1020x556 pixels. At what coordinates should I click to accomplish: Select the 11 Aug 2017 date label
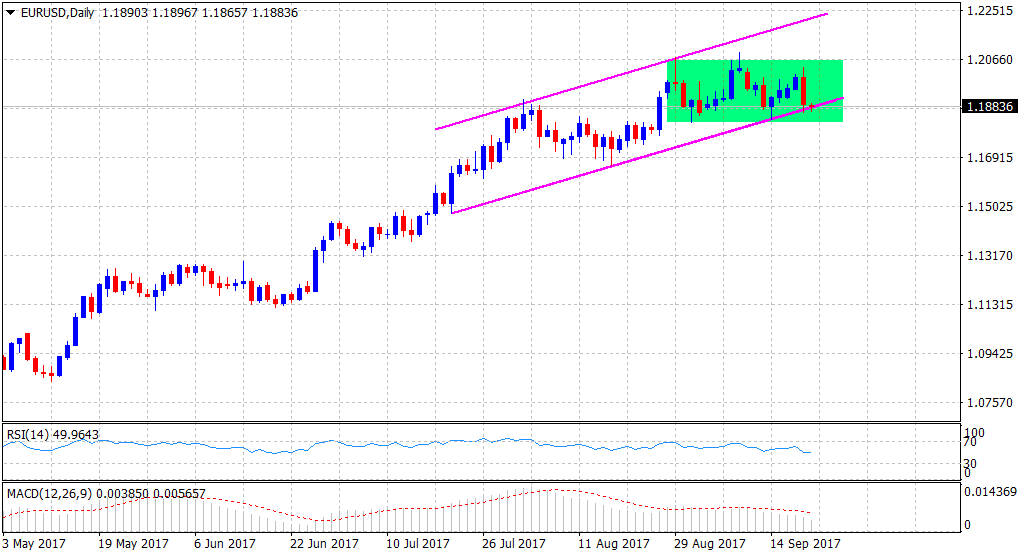613,543
